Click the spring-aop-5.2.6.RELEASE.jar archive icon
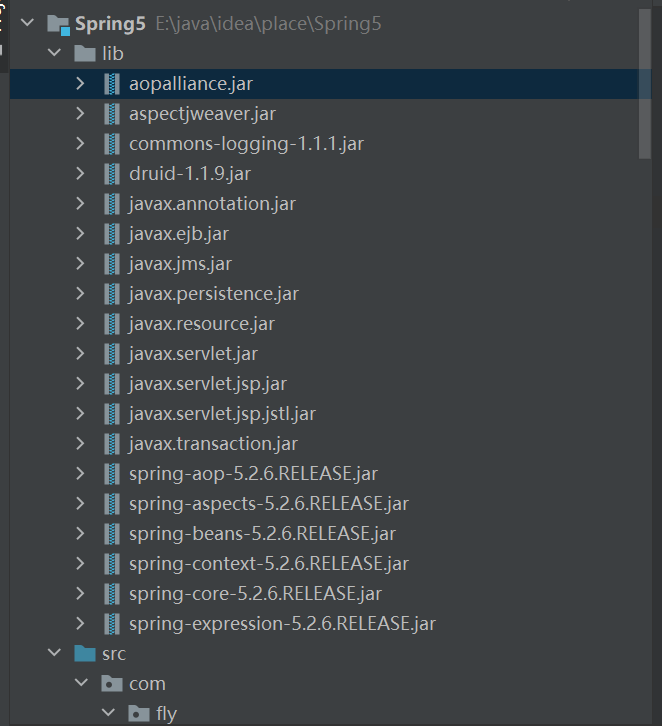Image resolution: width=662 pixels, height=726 pixels. (112, 474)
